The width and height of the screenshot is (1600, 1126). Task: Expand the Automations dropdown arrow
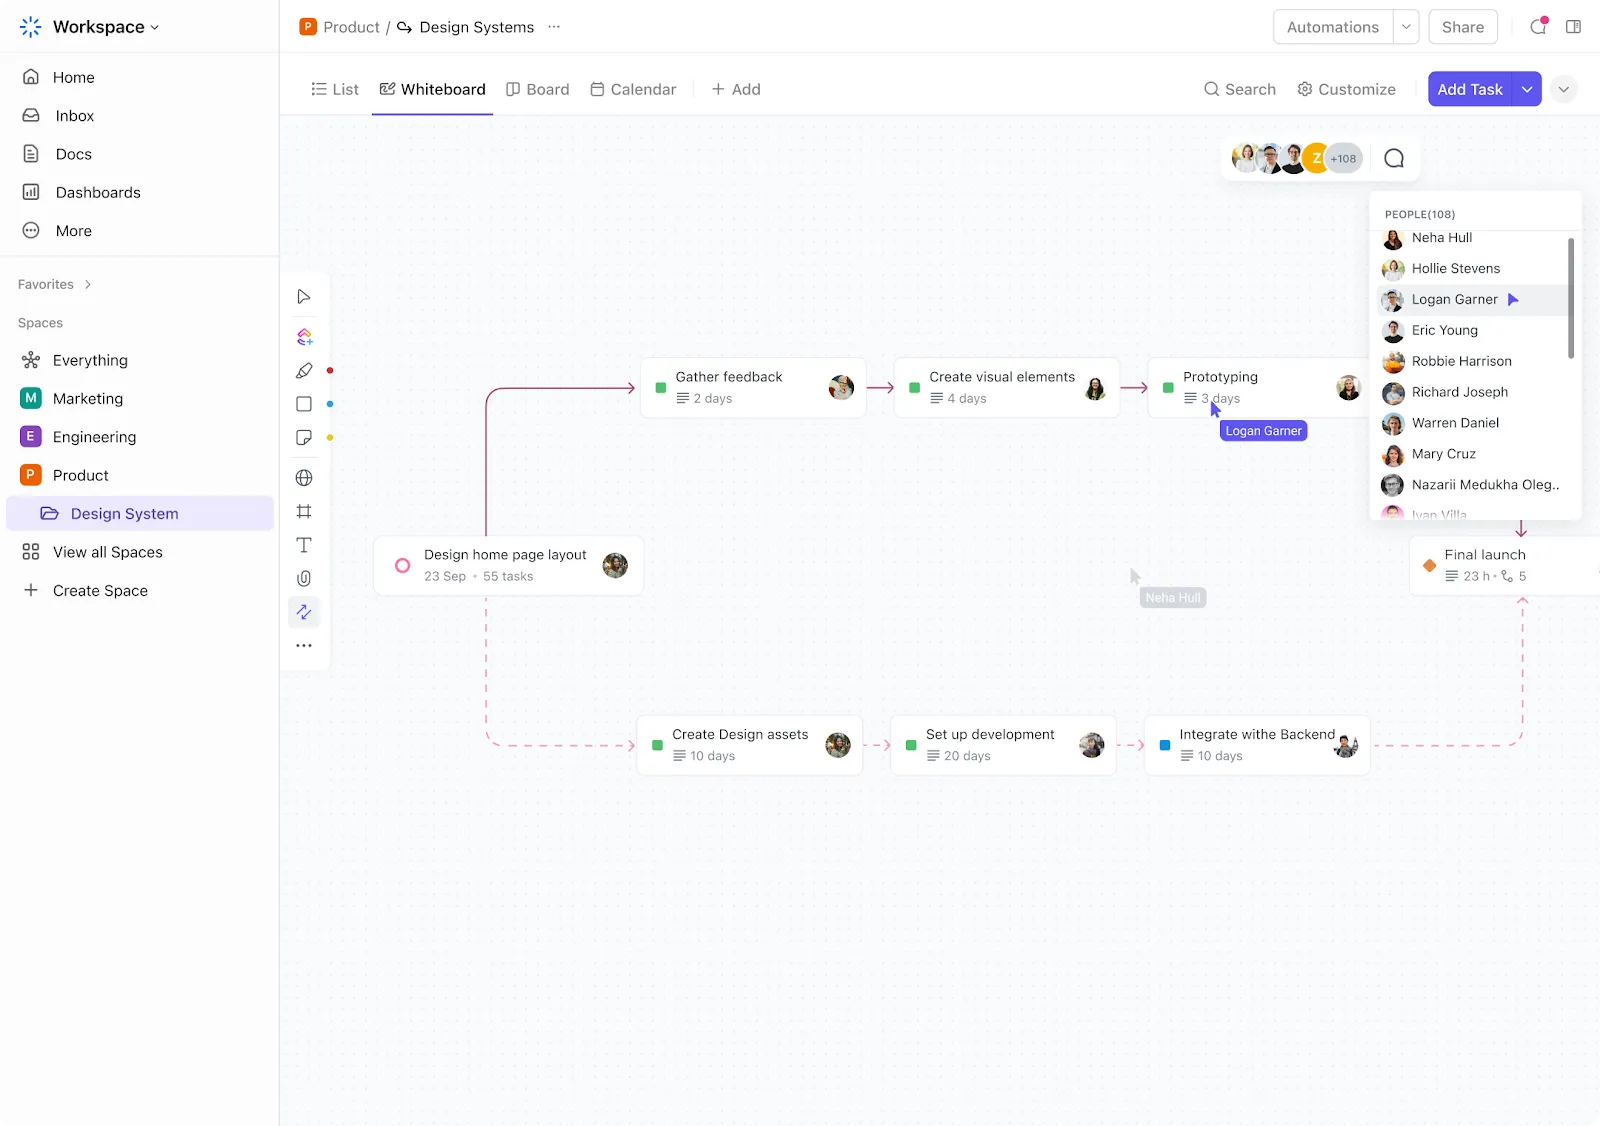[x=1406, y=27]
